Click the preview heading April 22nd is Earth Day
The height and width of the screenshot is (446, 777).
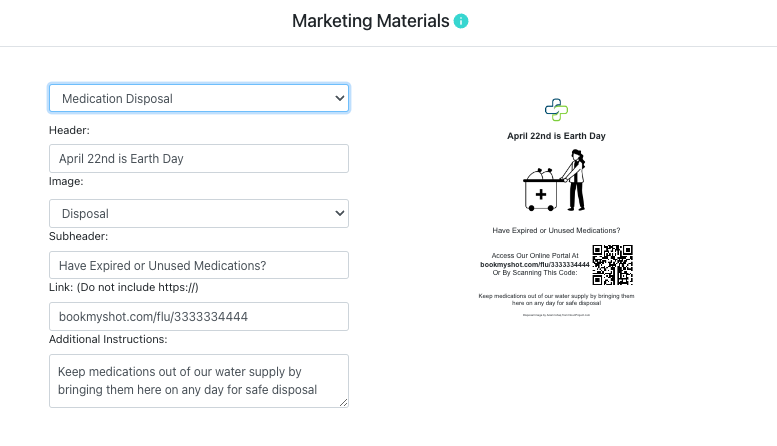coord(556,136)
